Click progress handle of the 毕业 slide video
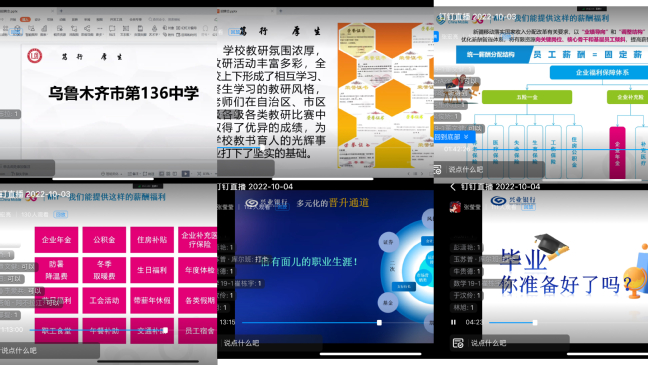The height and width of the screenshot is (365, 648). pos(535,322)
